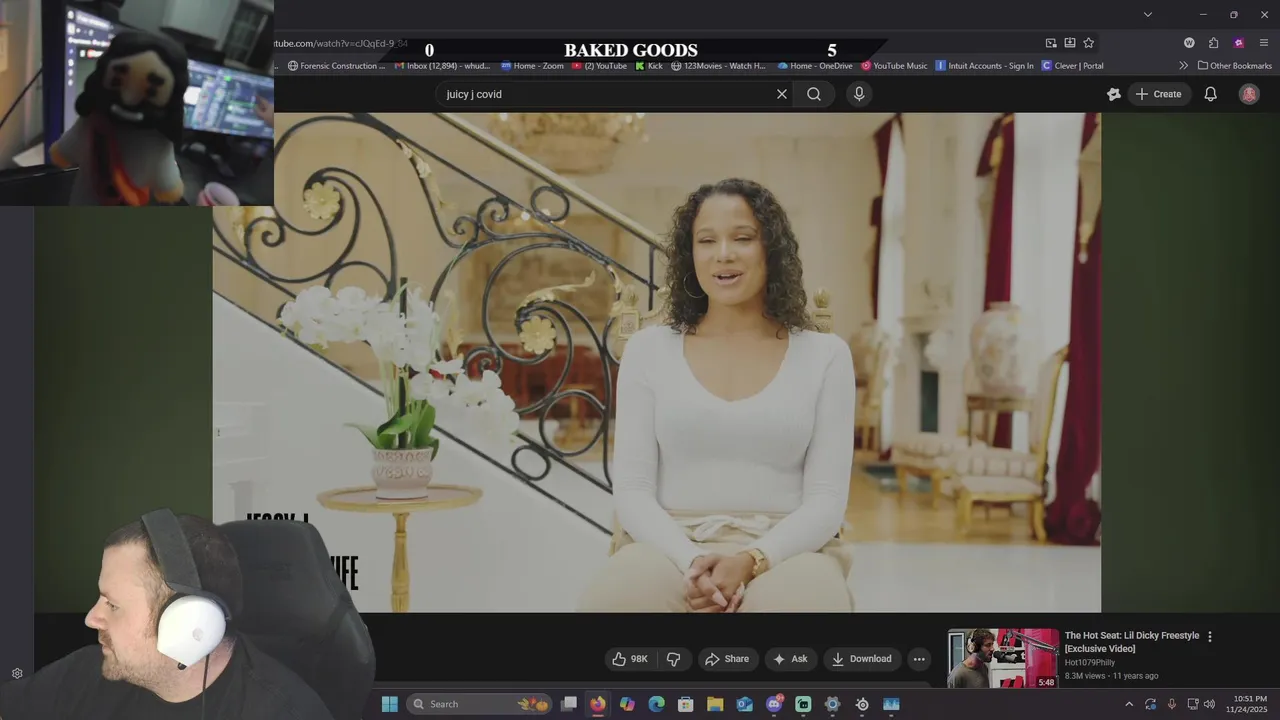Click the sparkle icon left of Create
1280x720 pixels.
(1114, 94)
